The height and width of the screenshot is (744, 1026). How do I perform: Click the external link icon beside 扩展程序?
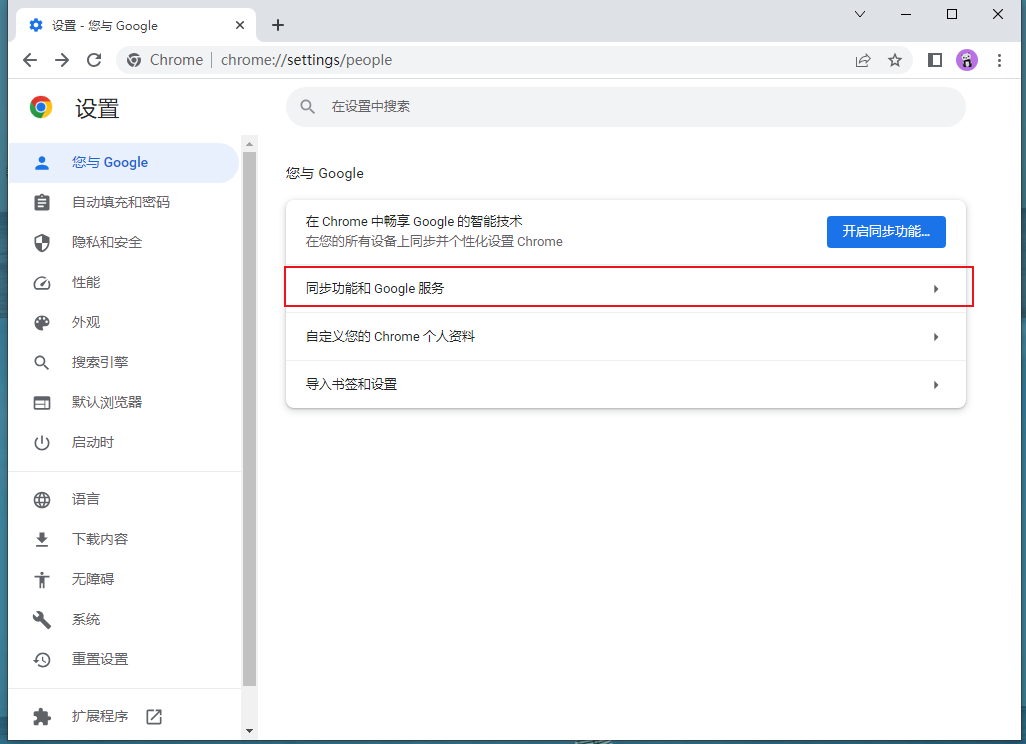click(154, 717)
